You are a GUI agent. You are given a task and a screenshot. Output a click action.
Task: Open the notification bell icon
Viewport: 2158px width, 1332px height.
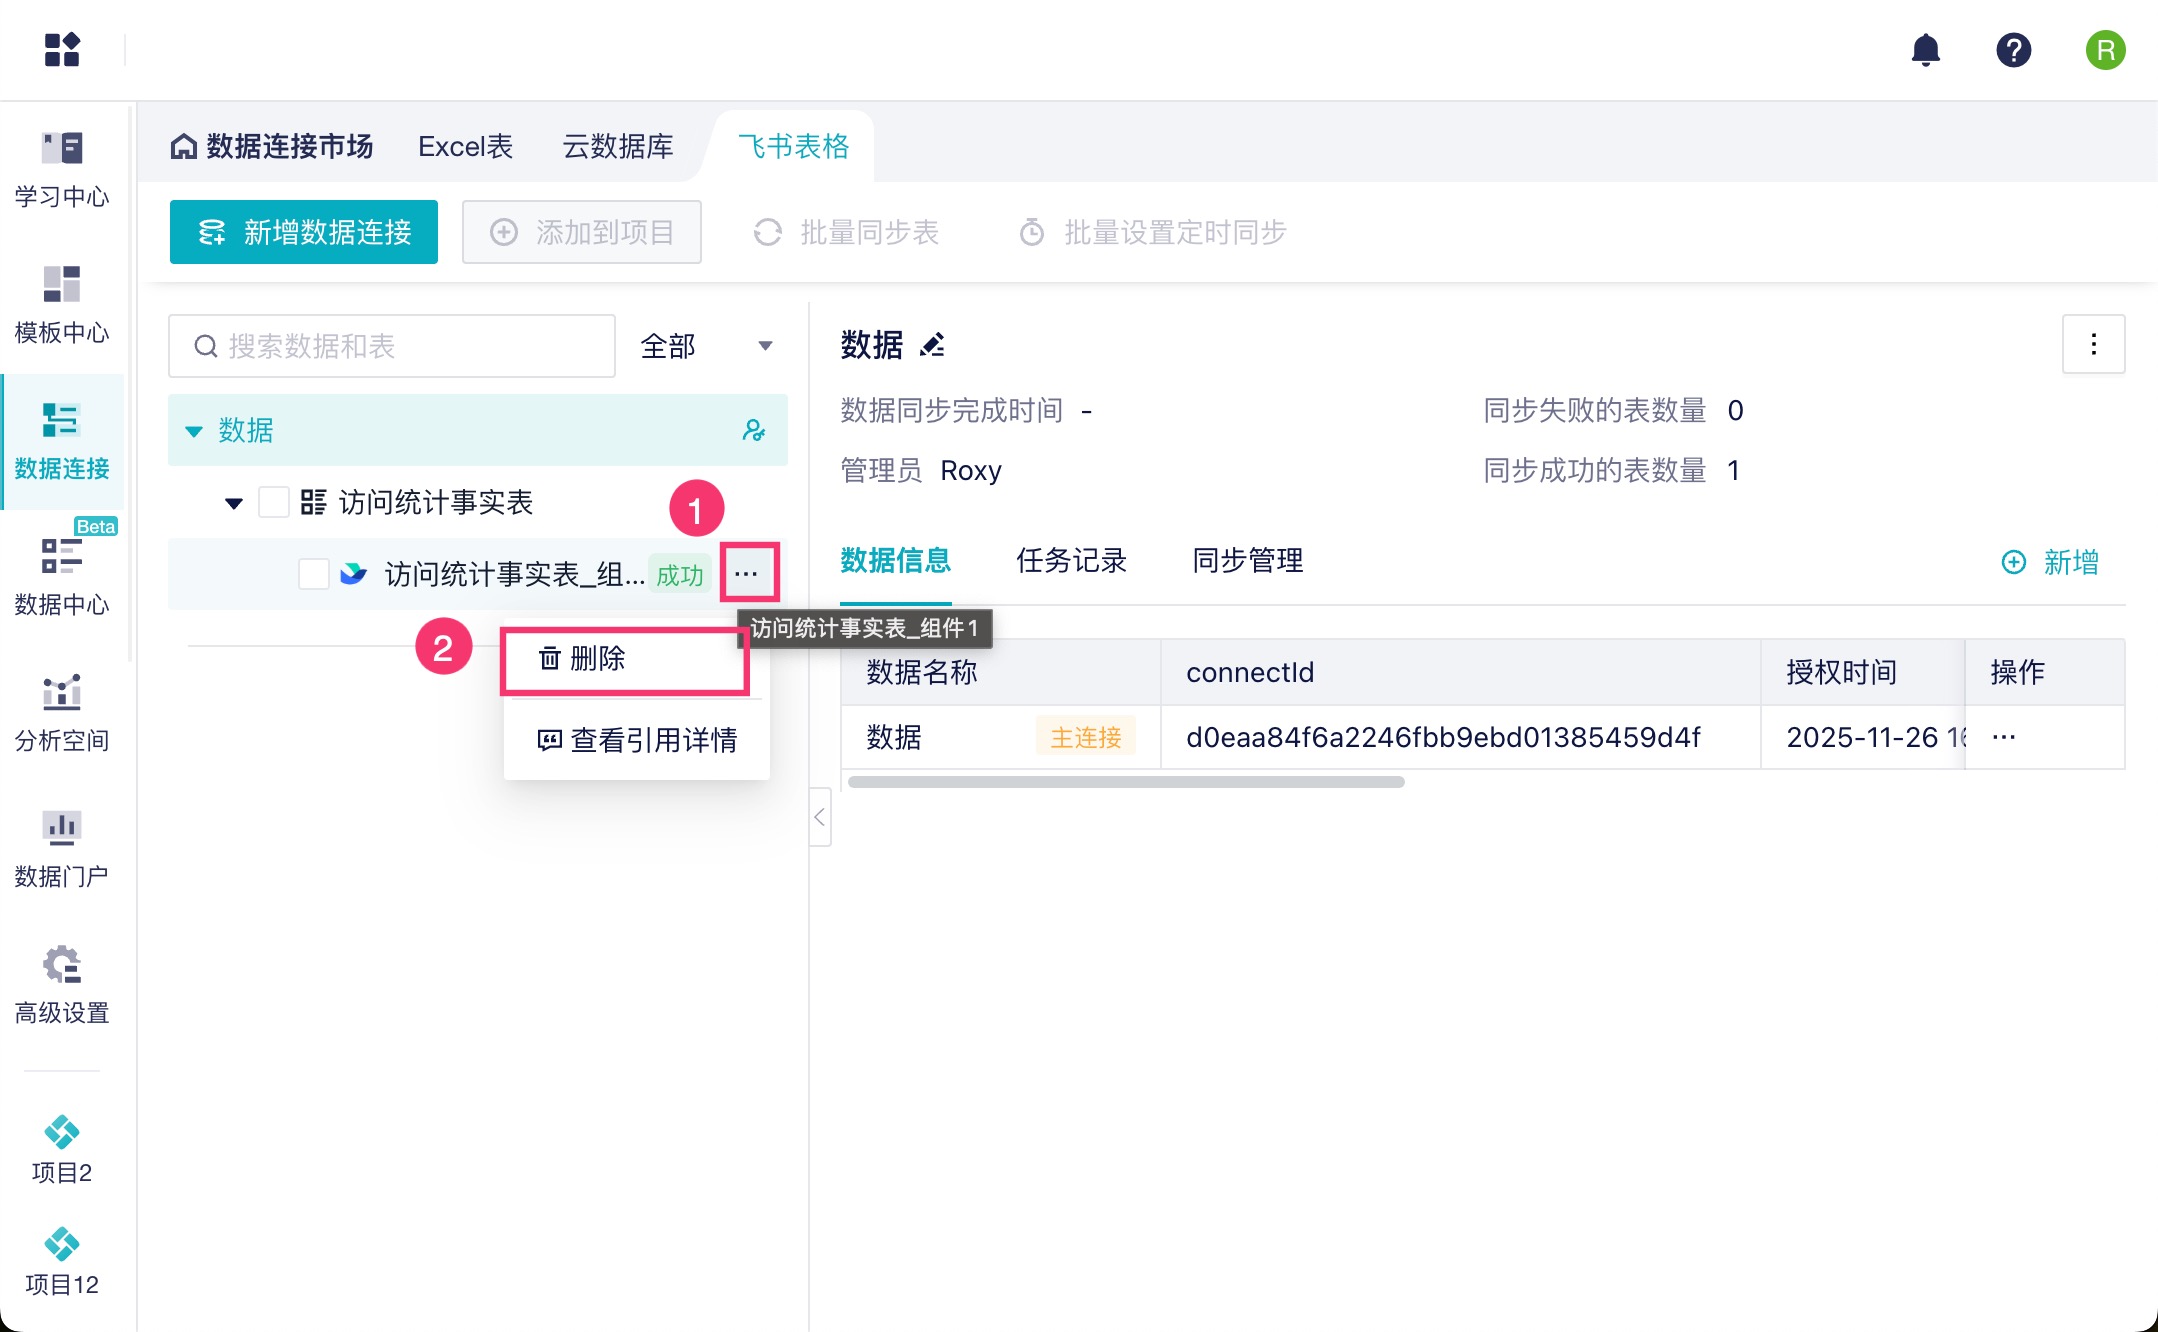1925,50
